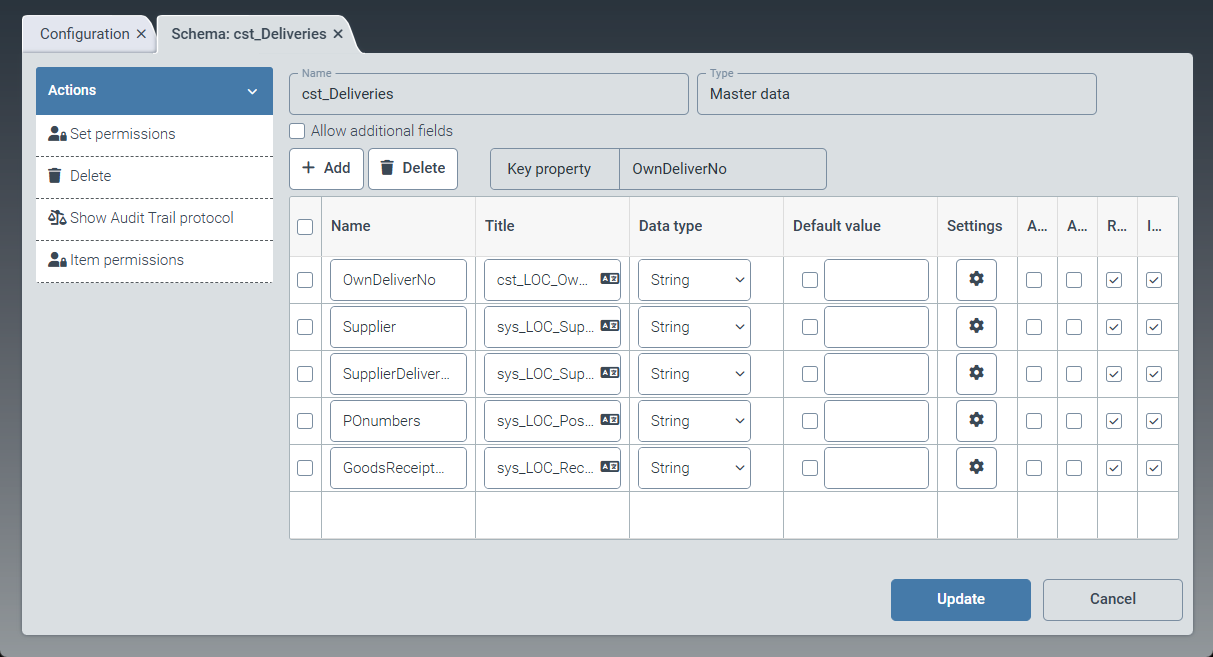The width and height of the screenshot is (1213, 657).
Task: Enable Allow additional fields checkbox
Action: [x=297, y=131]
